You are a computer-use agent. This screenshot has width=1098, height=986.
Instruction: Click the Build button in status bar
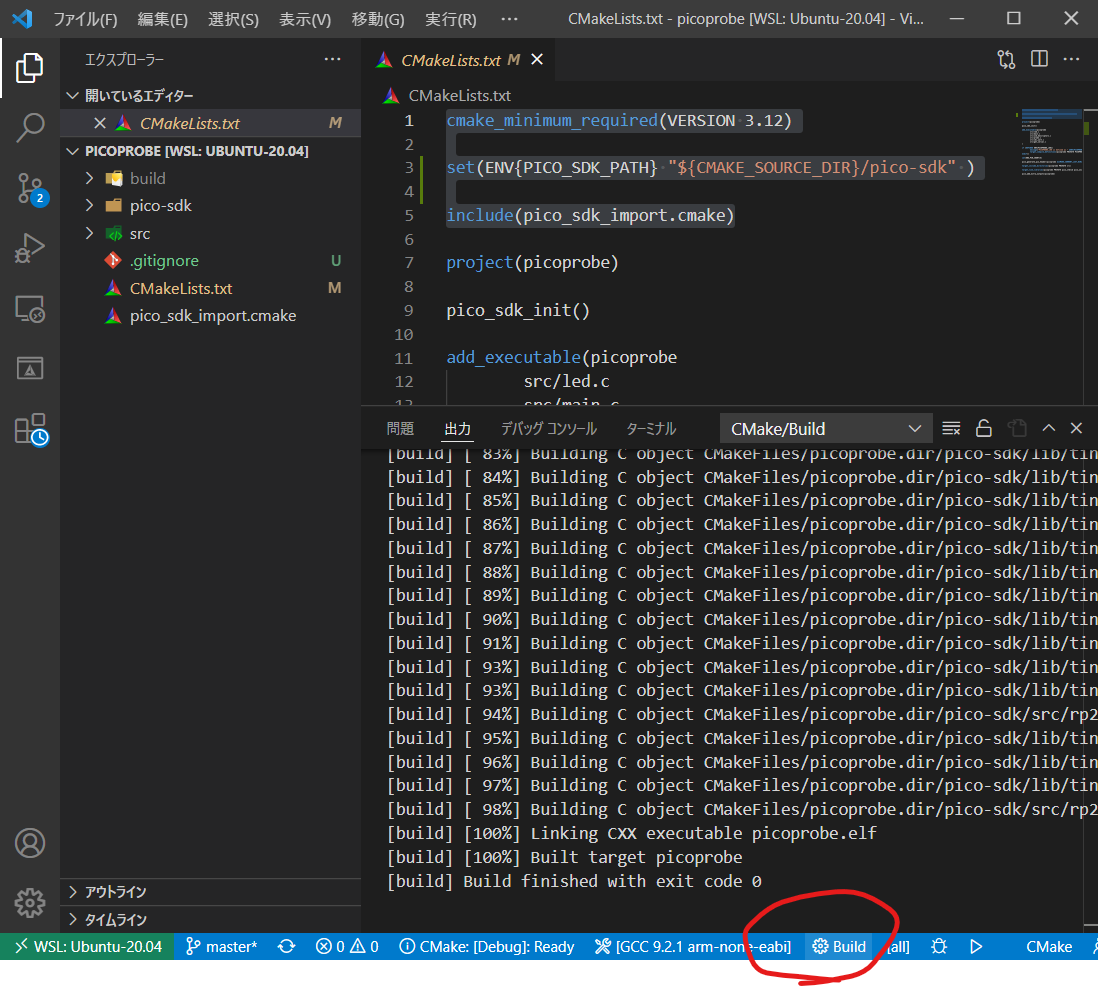(839, 947)
